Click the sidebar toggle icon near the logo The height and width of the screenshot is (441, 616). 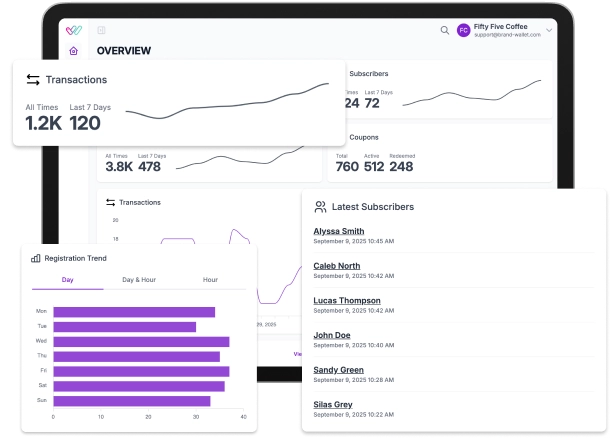point(101,30)
